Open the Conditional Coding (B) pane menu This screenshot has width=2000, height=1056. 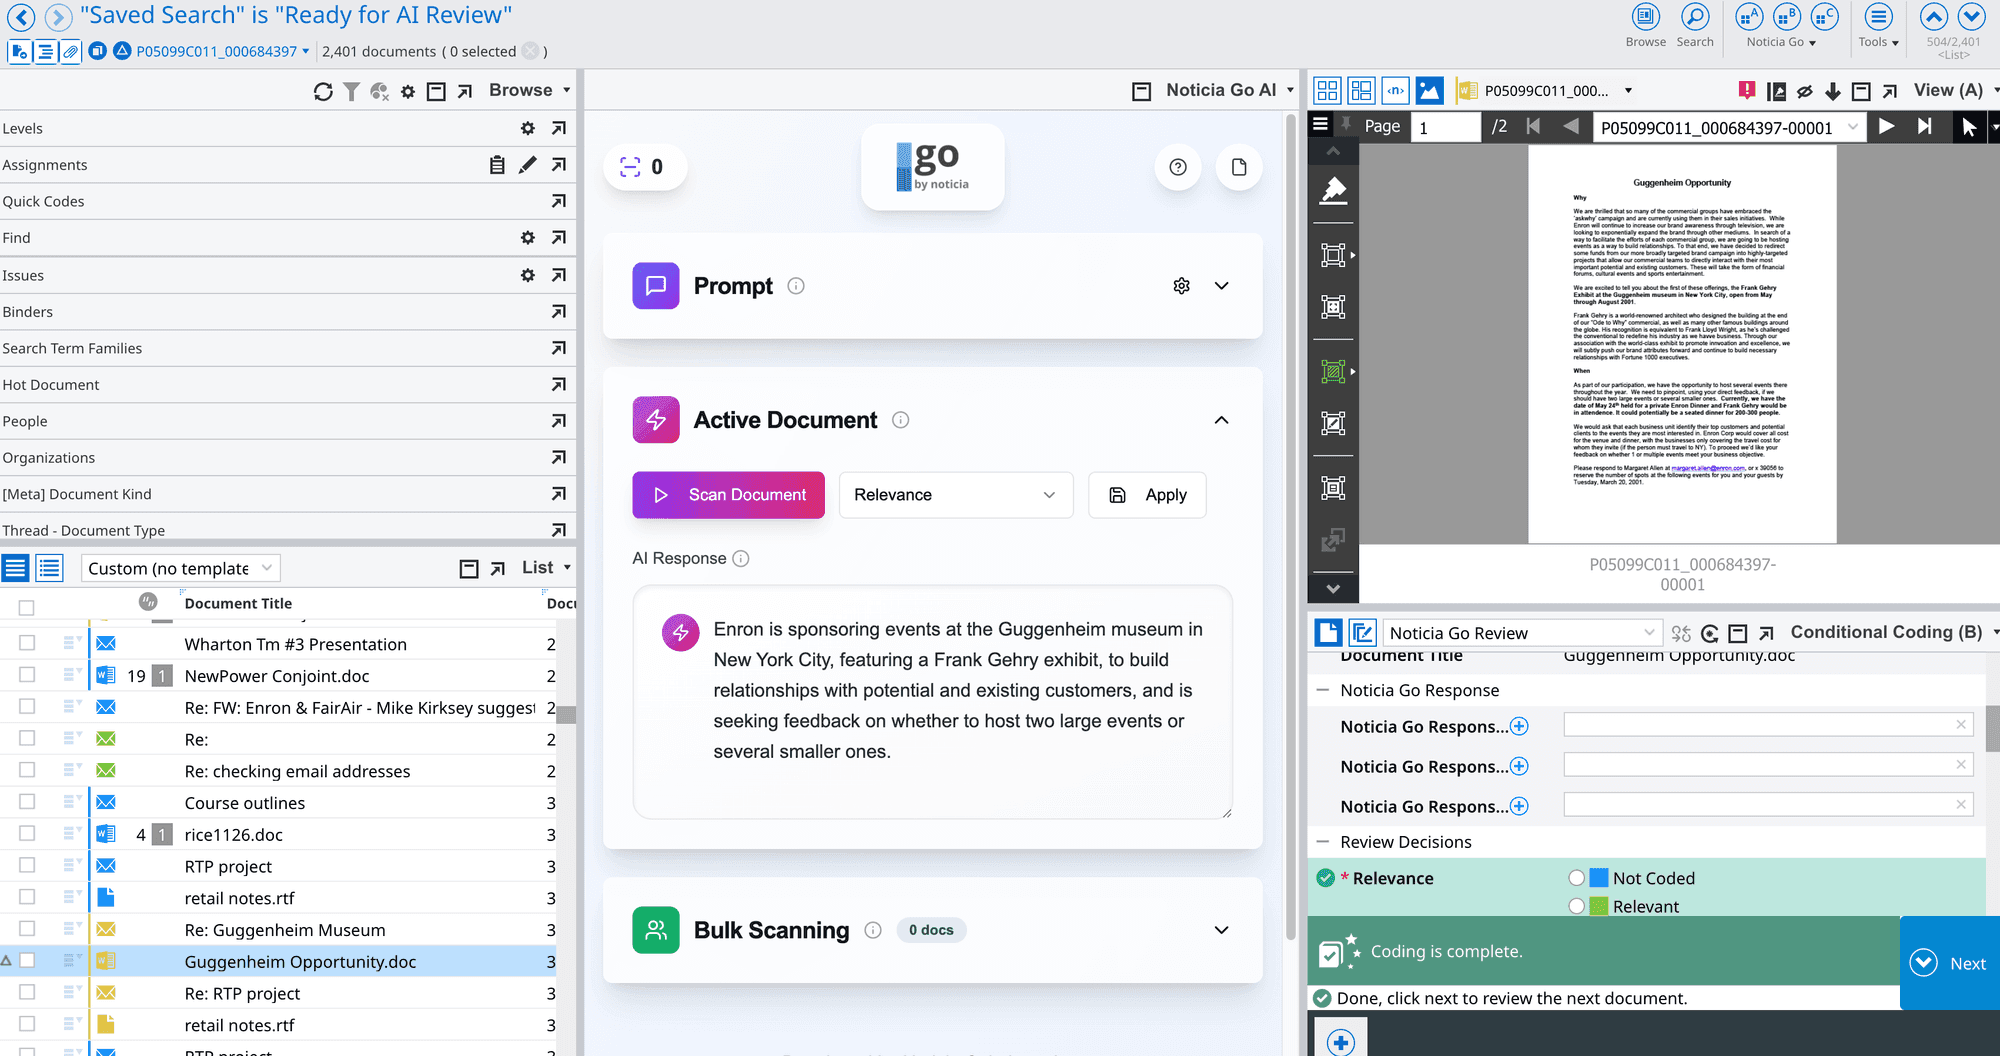1894,632
